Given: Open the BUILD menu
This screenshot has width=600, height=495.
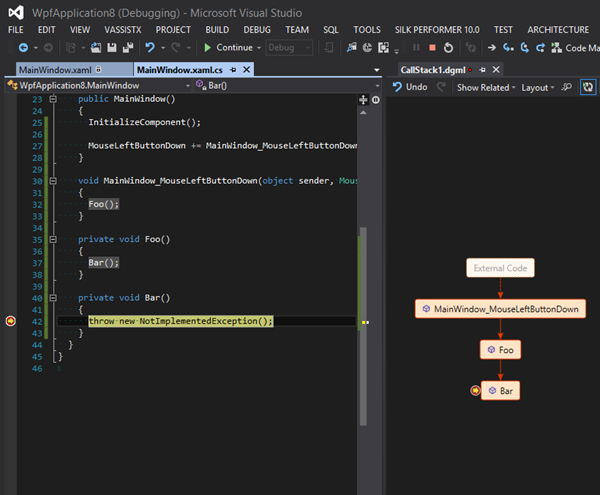Looking at the screenshot, I should pyautogui.click(x=217, y=30).
